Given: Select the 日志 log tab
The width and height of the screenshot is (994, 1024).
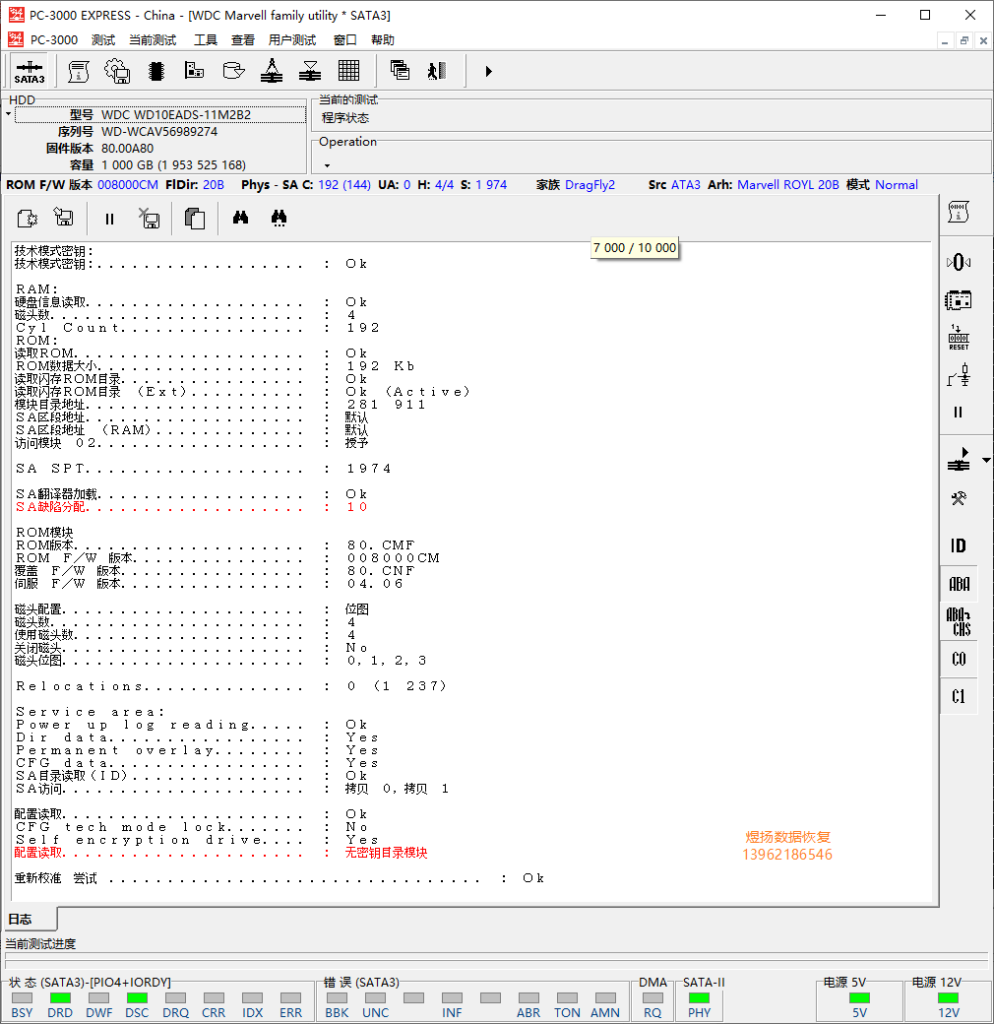Looking at the screenshot, I should [21, 919].
